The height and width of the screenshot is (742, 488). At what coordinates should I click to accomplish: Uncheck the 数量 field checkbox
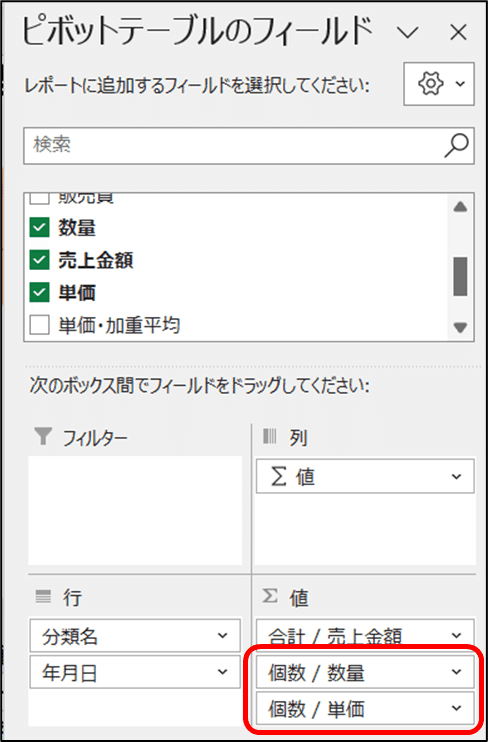click(39, 229)
